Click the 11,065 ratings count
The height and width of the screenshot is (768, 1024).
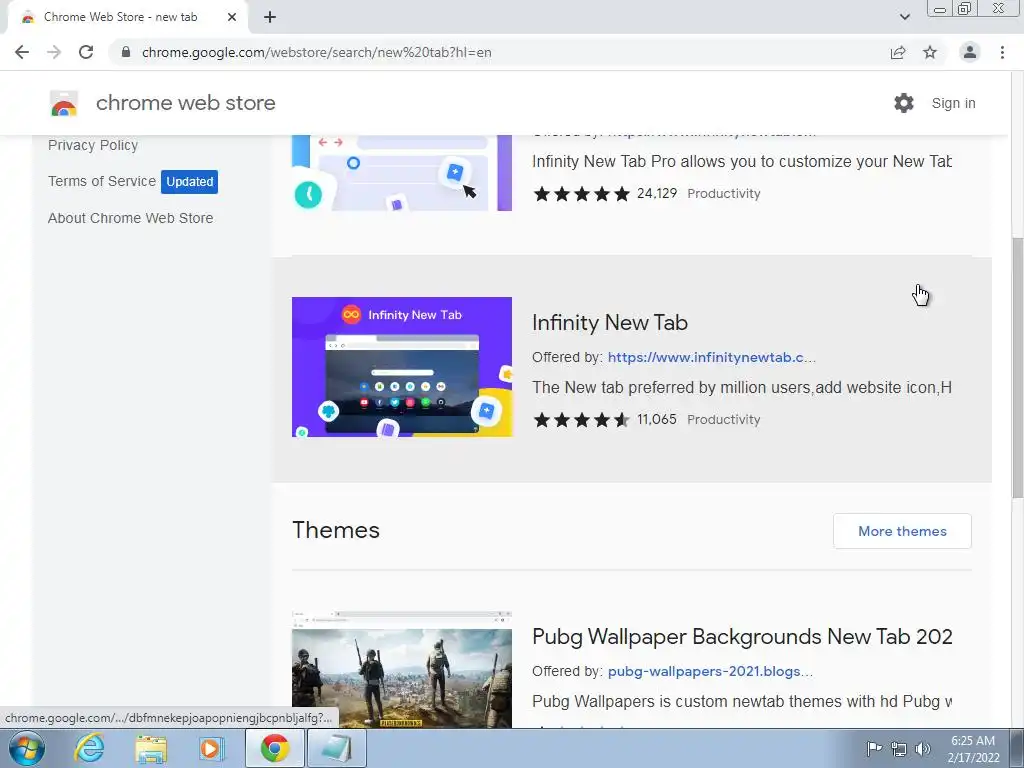(657, 419)
